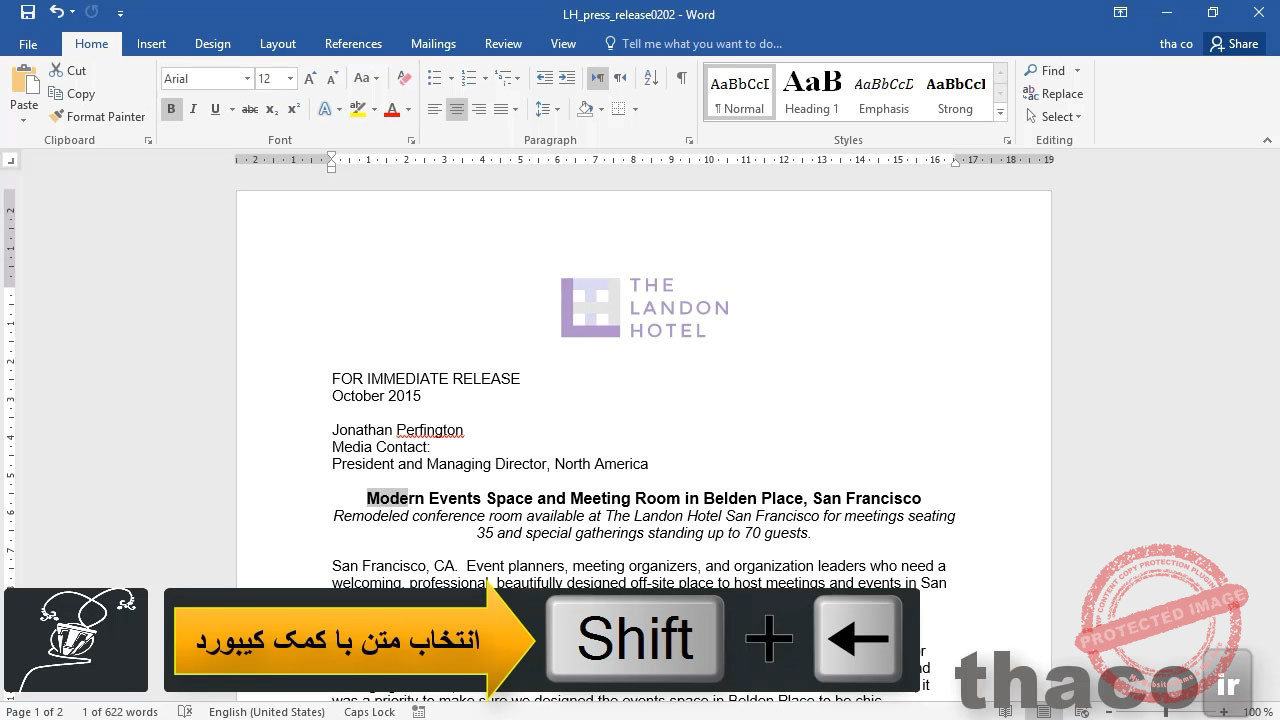Apply highlight color to text
Image resolution: width=1280 pixels, height=720 pixels.
[x=358, y=109]
